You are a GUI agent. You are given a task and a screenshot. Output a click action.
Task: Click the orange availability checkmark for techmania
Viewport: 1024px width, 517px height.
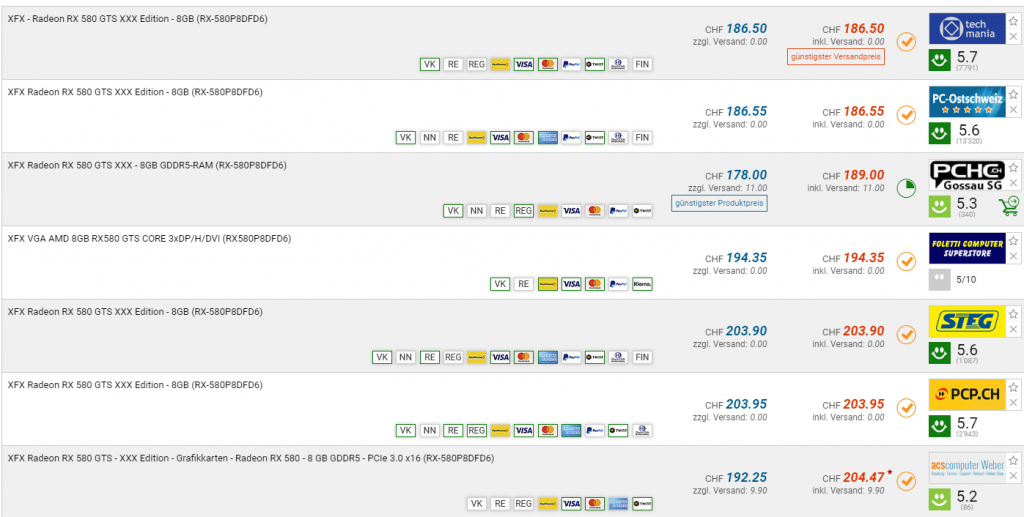[x=906, y=42]
